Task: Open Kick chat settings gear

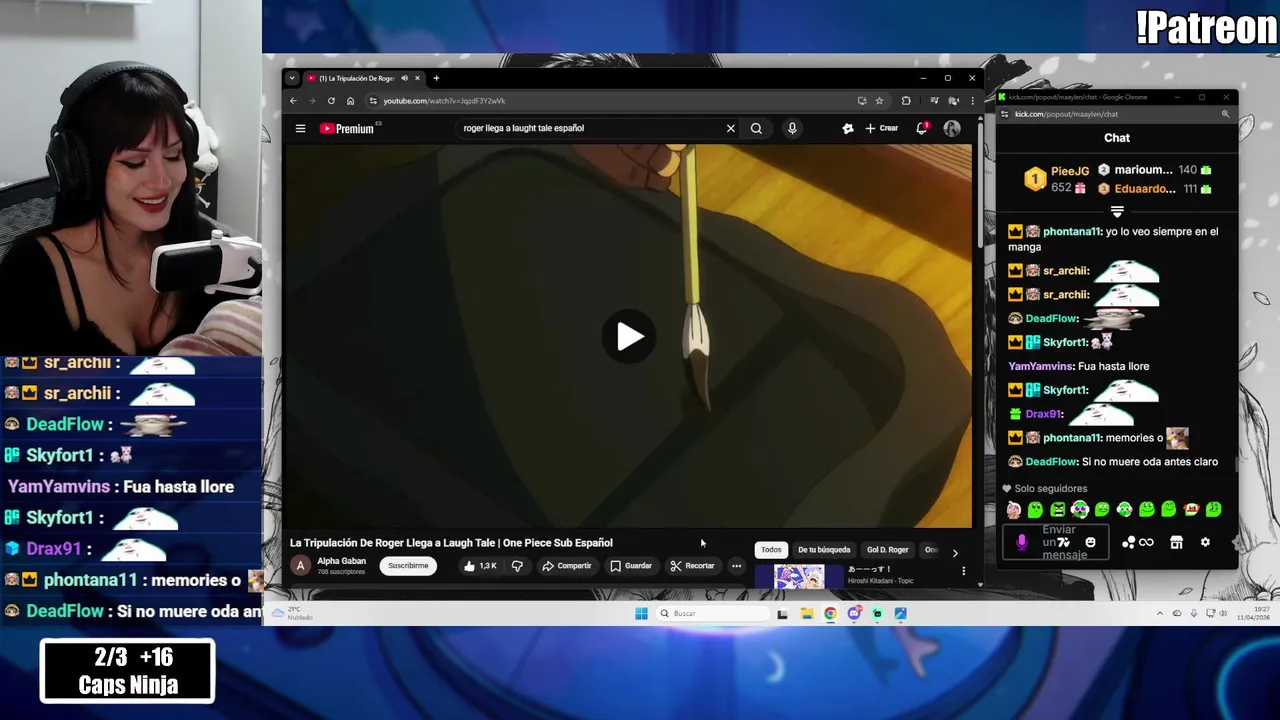Action: pos(1205,542)
